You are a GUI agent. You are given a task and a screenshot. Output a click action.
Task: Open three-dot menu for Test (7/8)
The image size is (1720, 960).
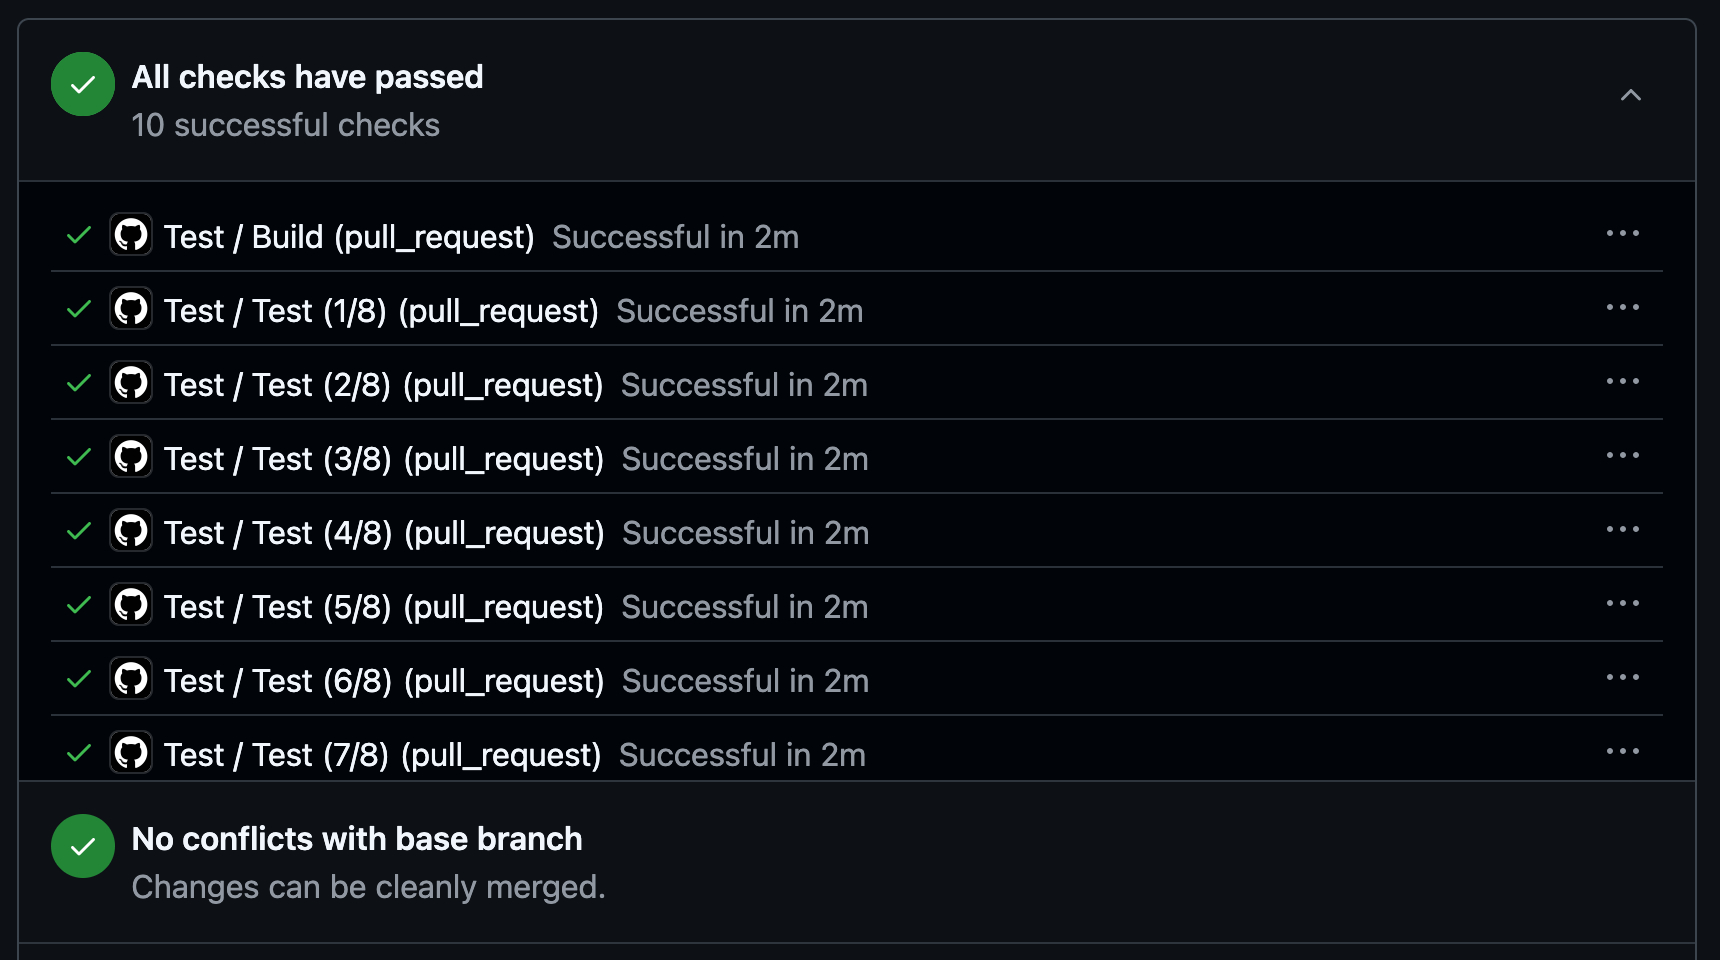[1622, 752]
